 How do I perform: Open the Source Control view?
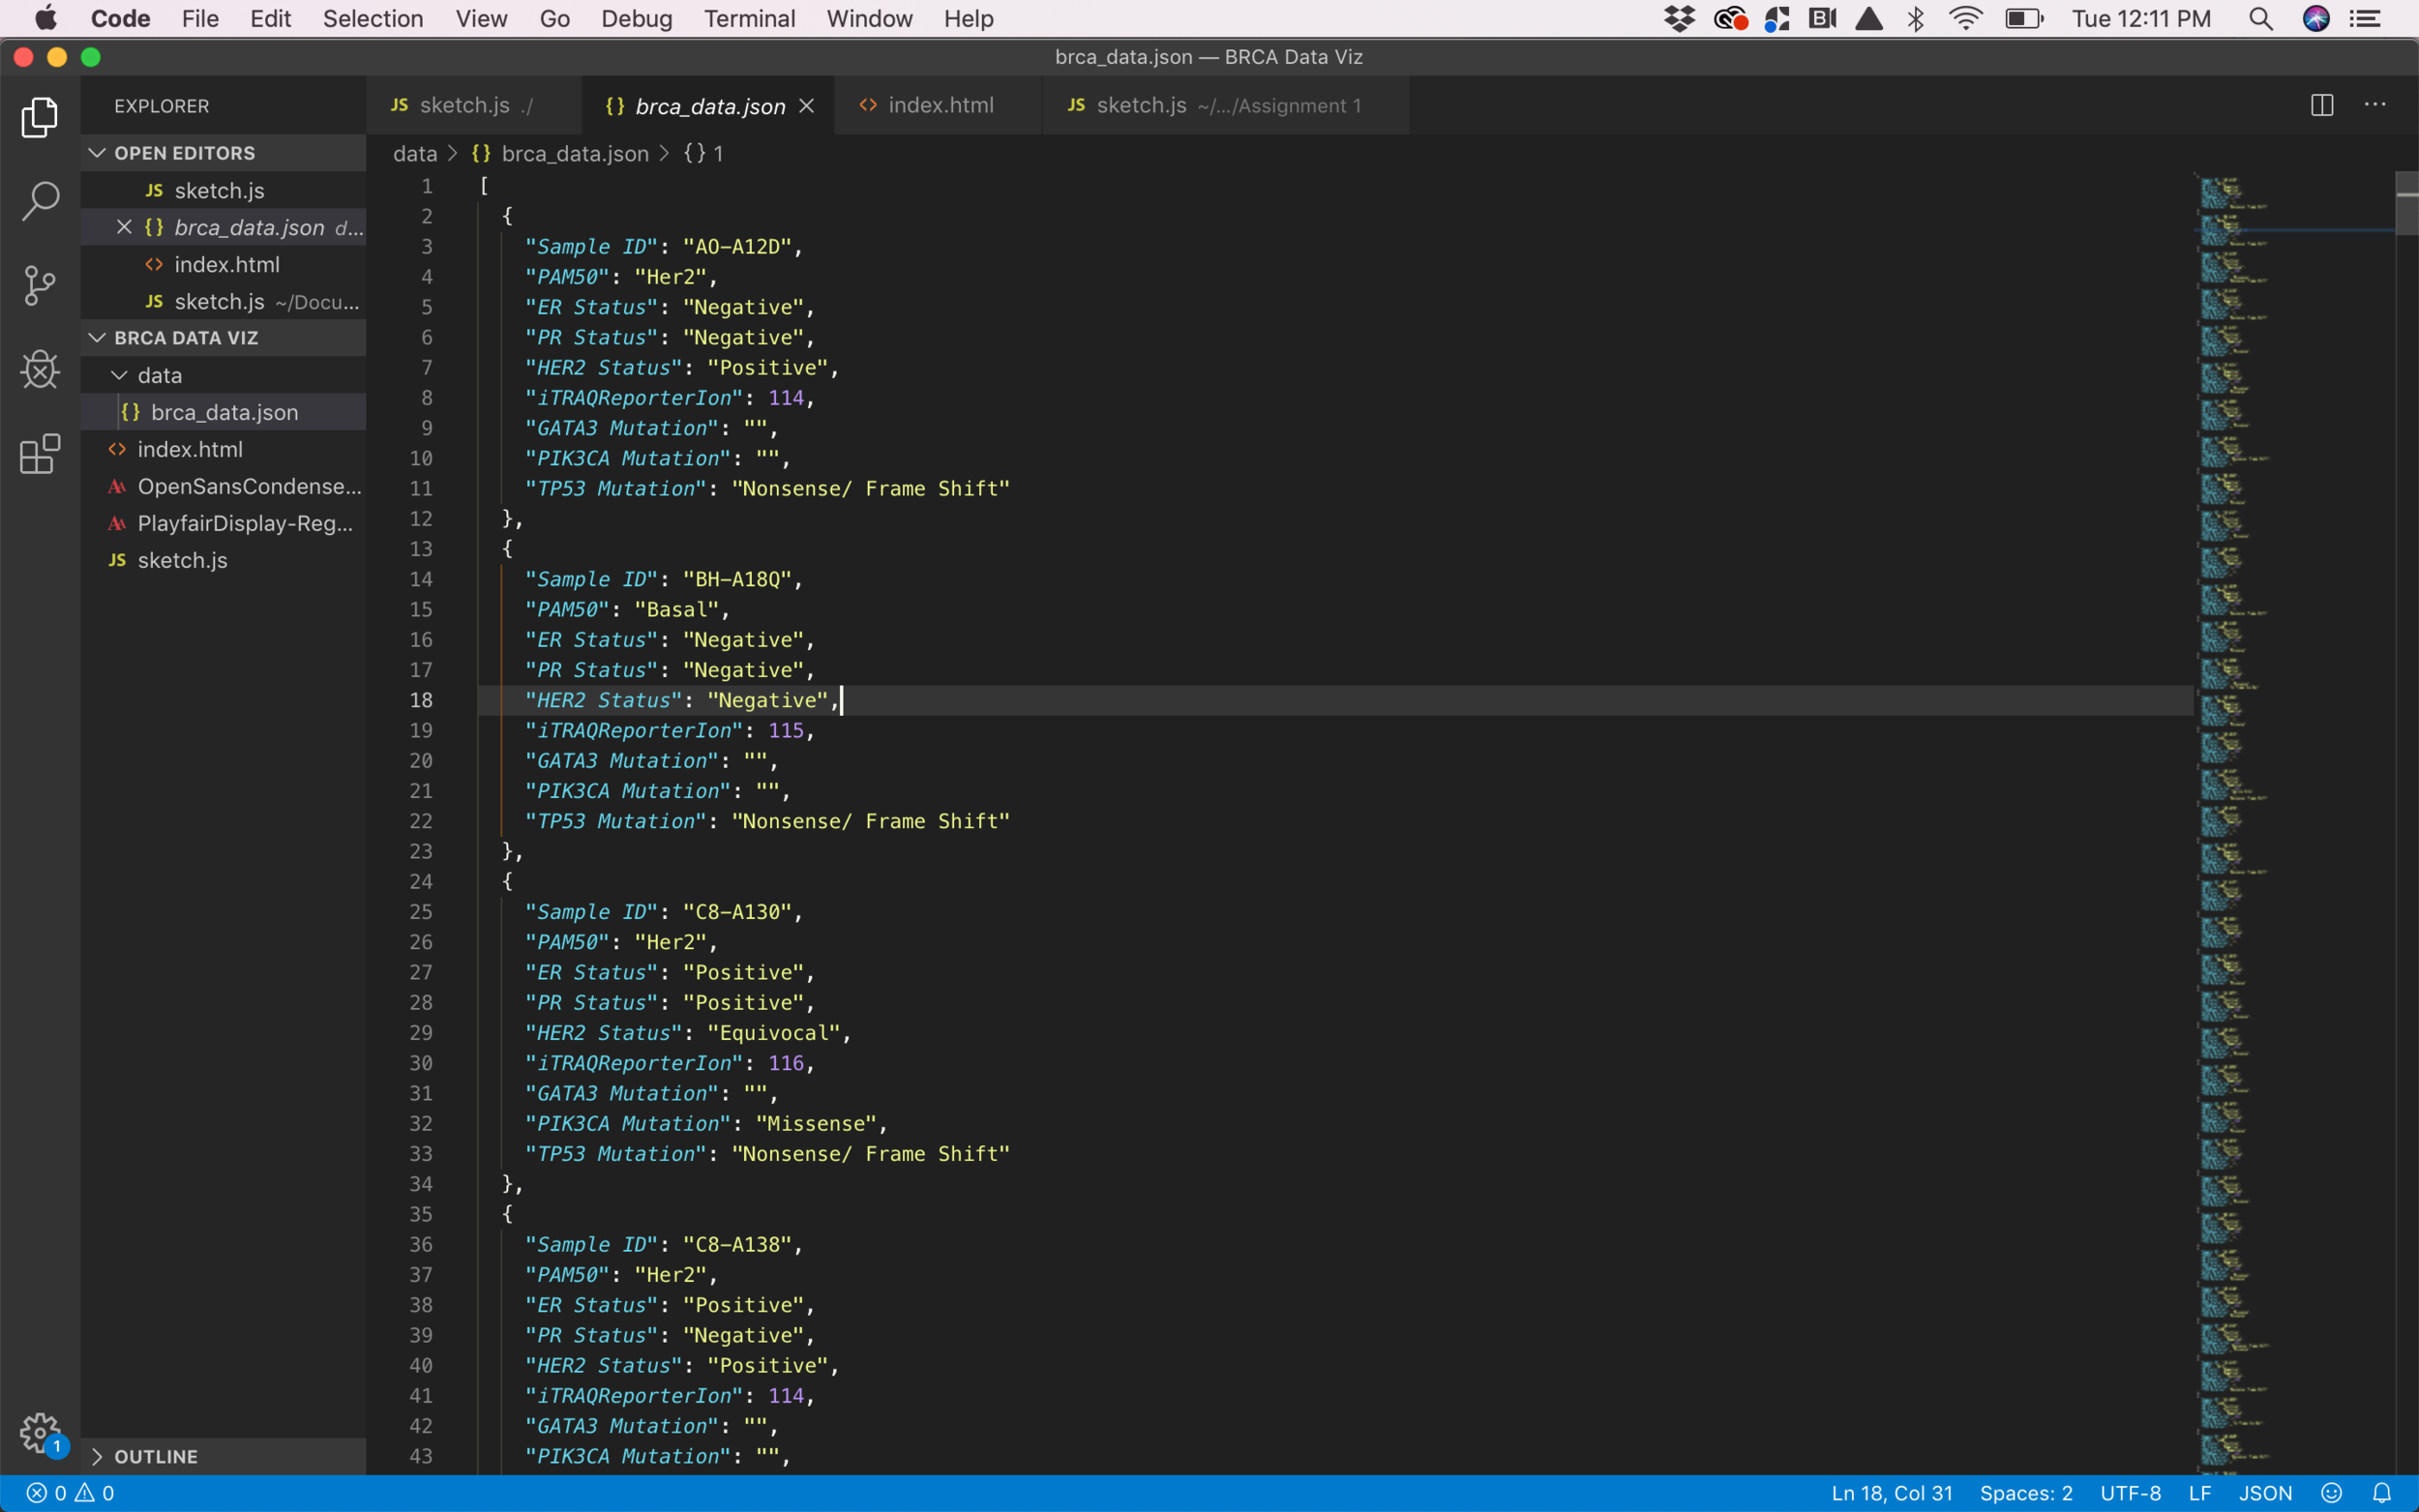pos(39,285)
